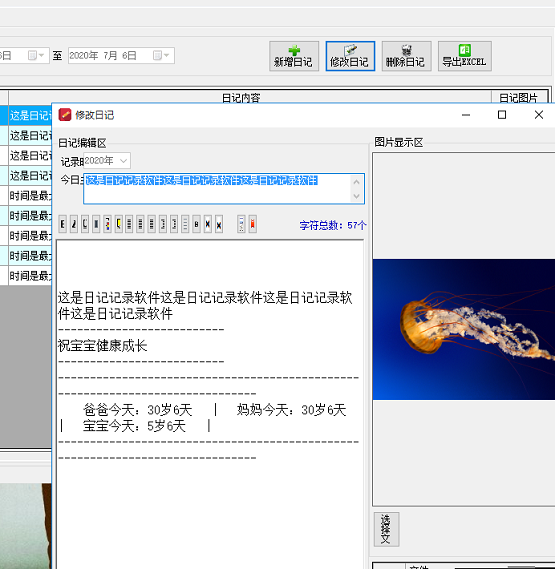Viewport: 555px width, 569px height.
Task: Open the font color tool
Action: 107,224
